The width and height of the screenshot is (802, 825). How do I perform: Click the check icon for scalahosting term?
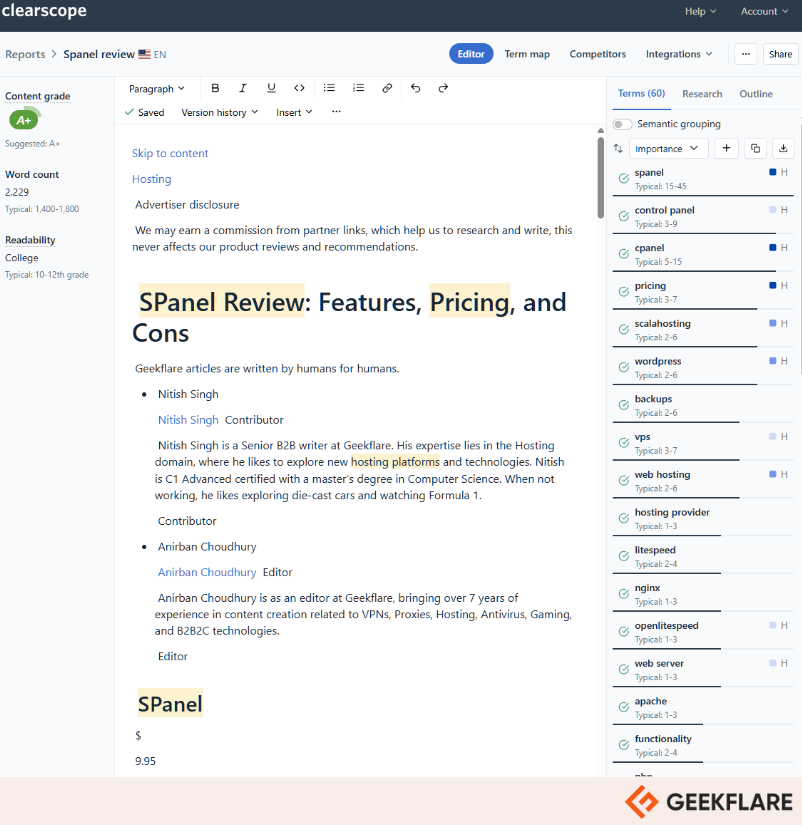point(624,329)
